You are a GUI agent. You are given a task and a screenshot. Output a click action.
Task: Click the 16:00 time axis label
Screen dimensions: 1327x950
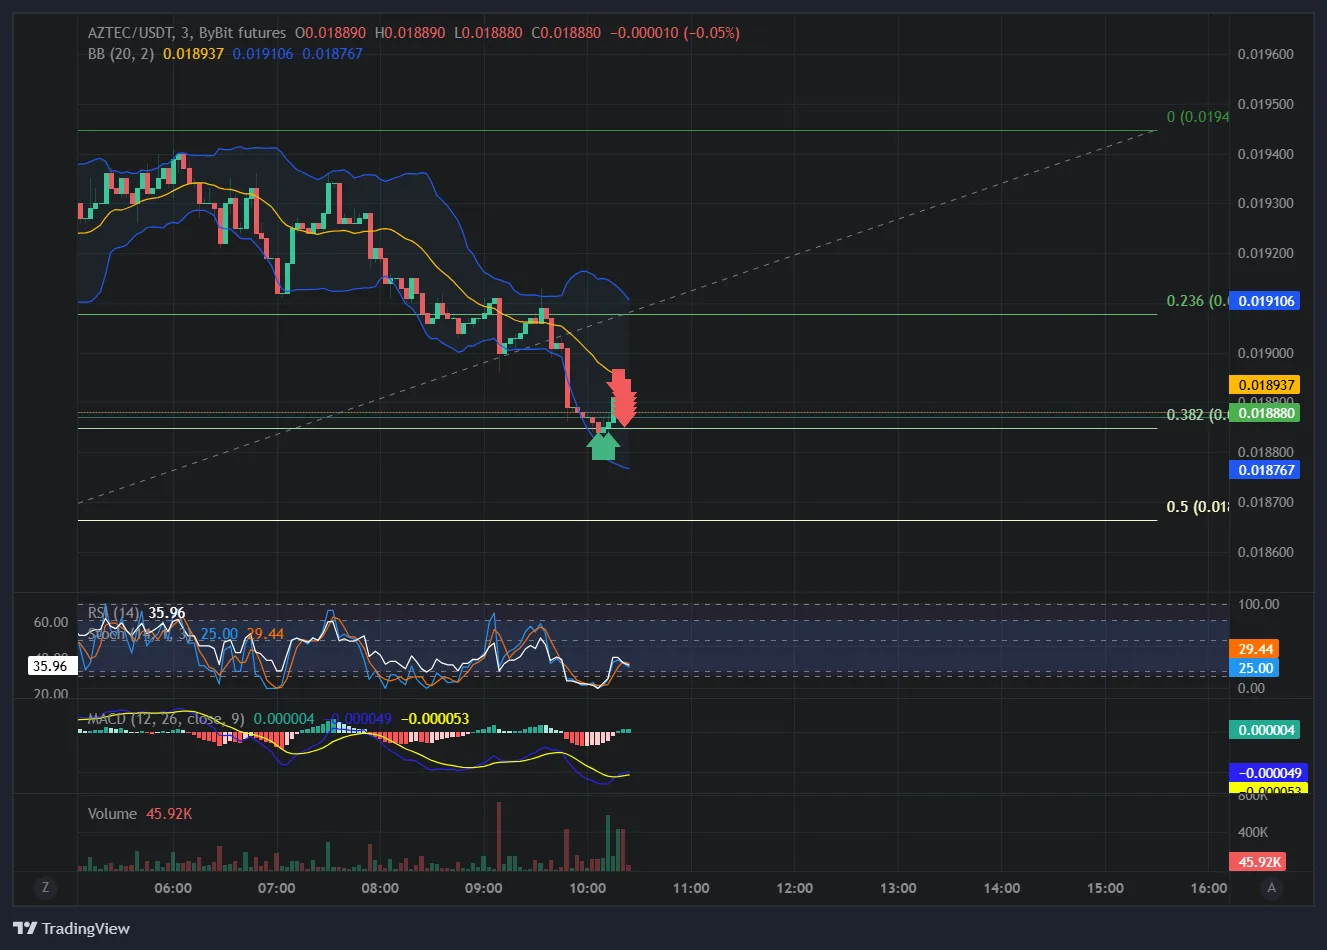[x=1208, y=888]
